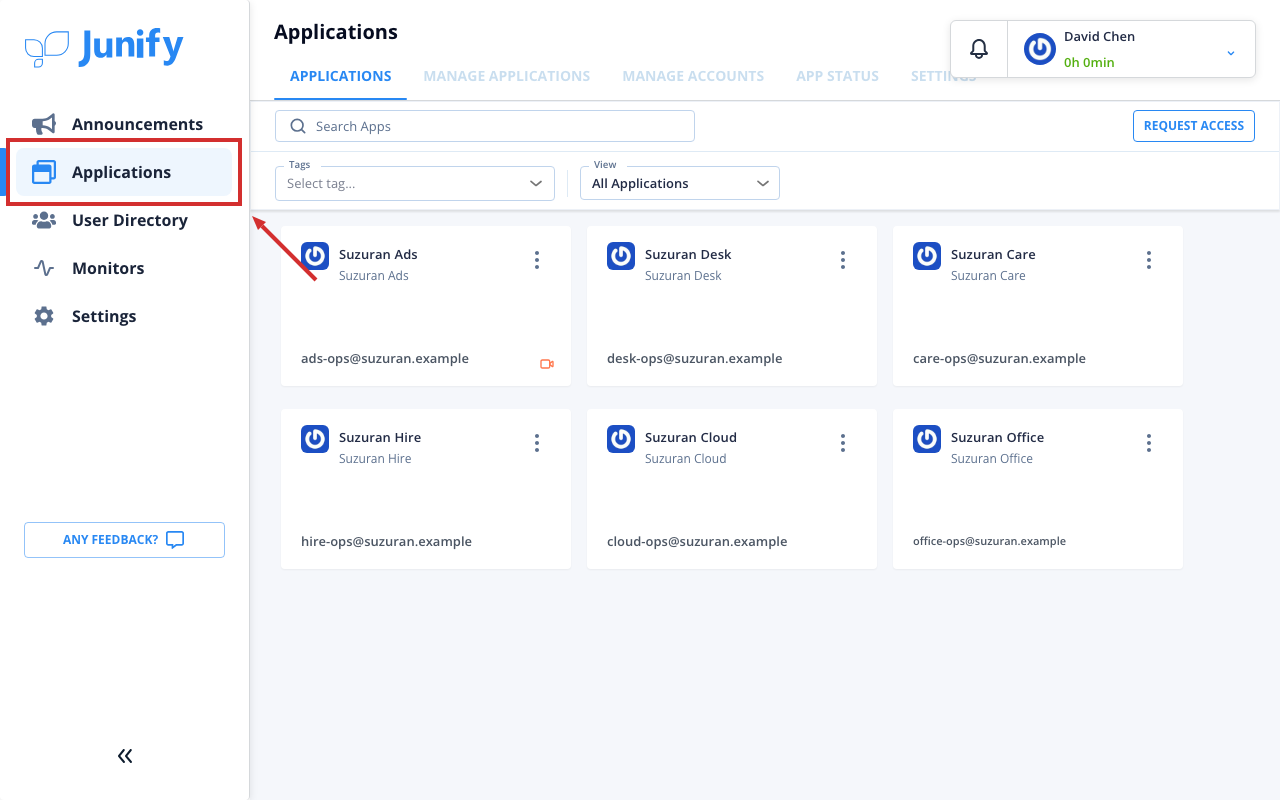Click the orange video camera icon on Suzuran Ads

[547, 364]
